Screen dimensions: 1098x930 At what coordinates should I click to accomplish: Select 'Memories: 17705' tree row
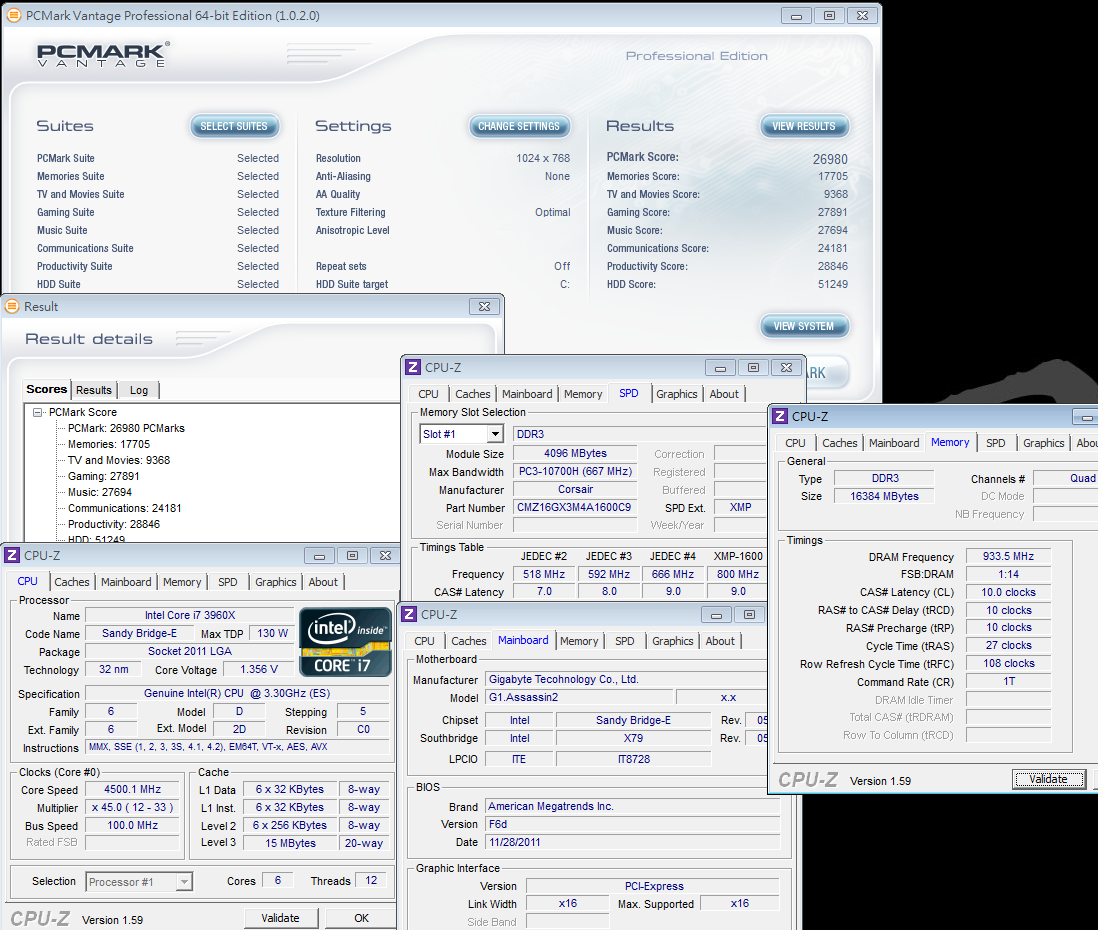109,444
